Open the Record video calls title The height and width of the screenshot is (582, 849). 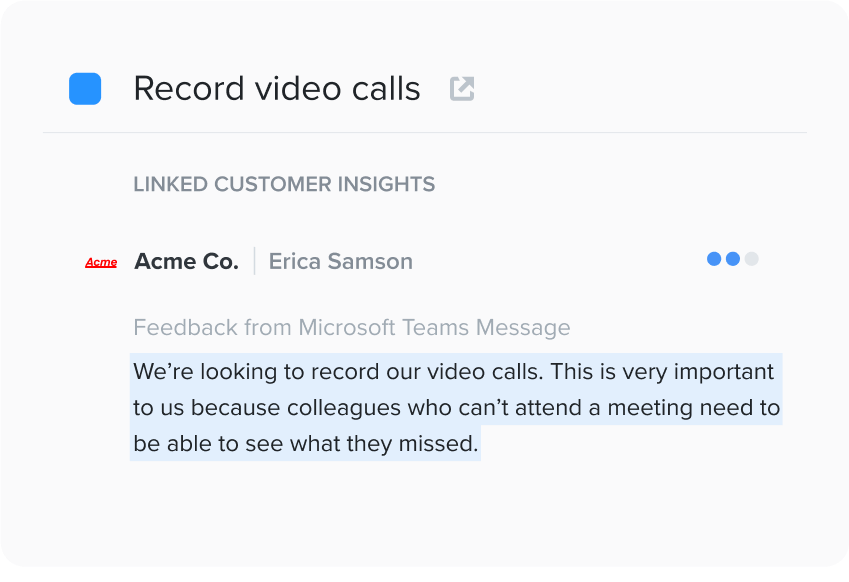tap(277, 89)
